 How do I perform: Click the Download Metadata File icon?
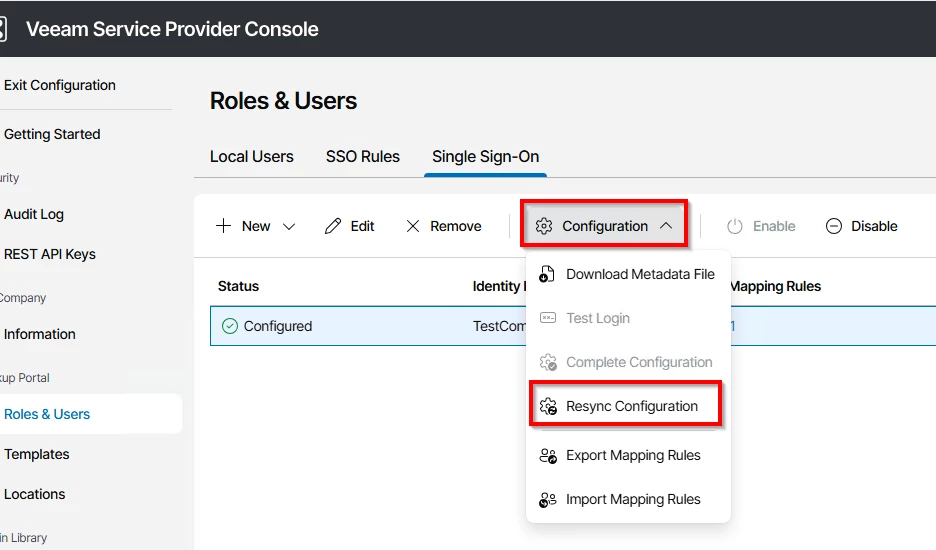tap(547, 274)
